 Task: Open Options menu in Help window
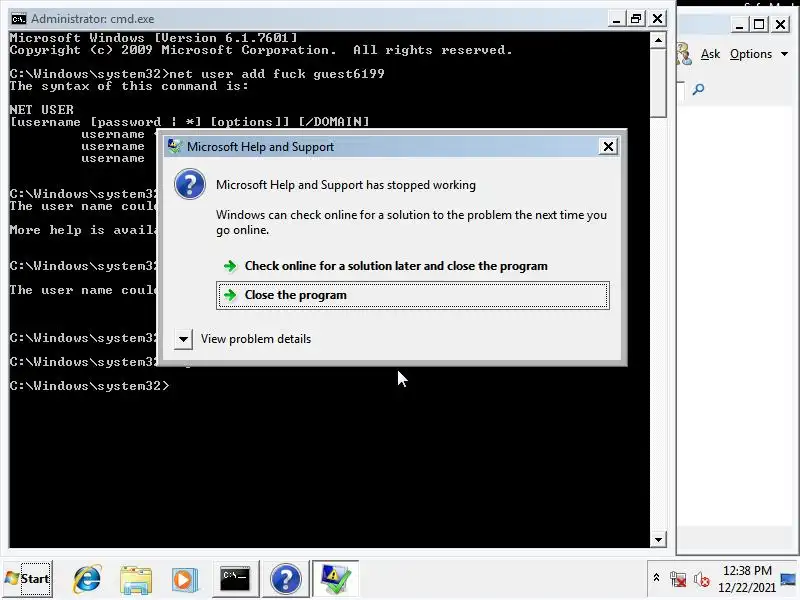pos(759,54)
